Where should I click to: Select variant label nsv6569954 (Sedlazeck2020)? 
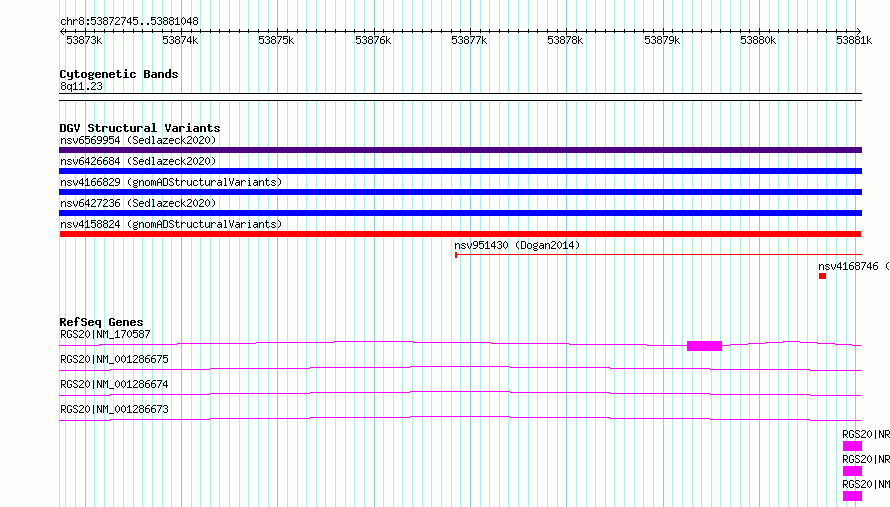[138, 140]
